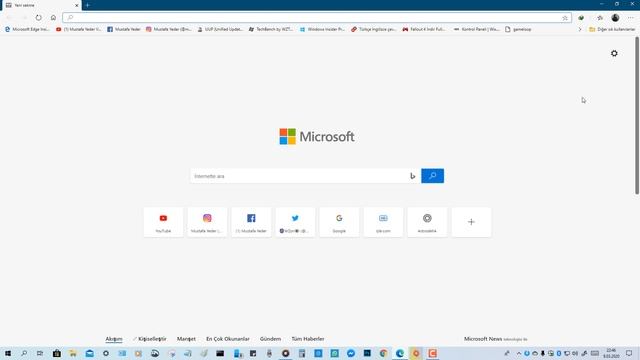The image size is (640, 360).
Task: Expand the bookmarks bar overflow chevron
Action: tap(580, 29)
